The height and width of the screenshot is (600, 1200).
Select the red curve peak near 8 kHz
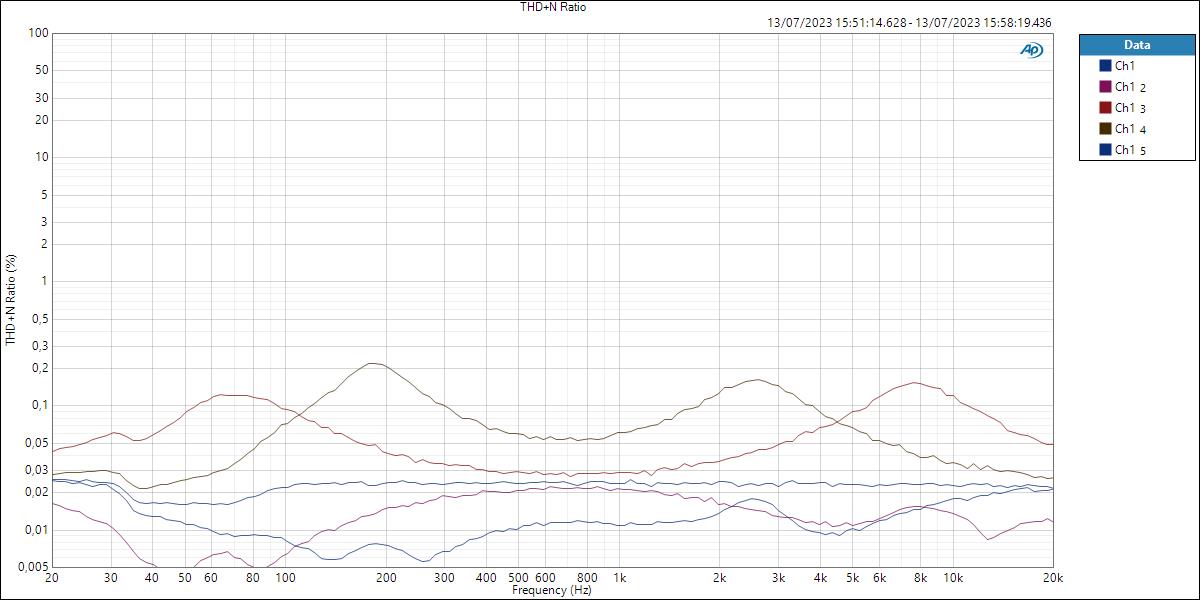[913, 382]
